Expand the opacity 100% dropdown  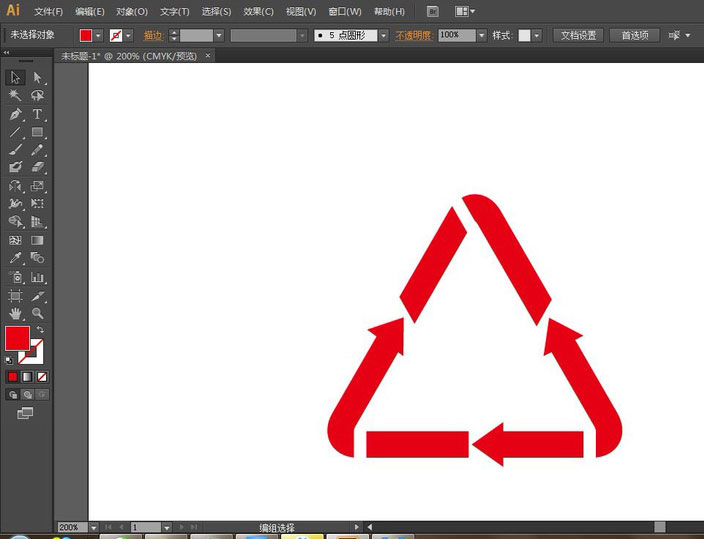pos(481,35)
